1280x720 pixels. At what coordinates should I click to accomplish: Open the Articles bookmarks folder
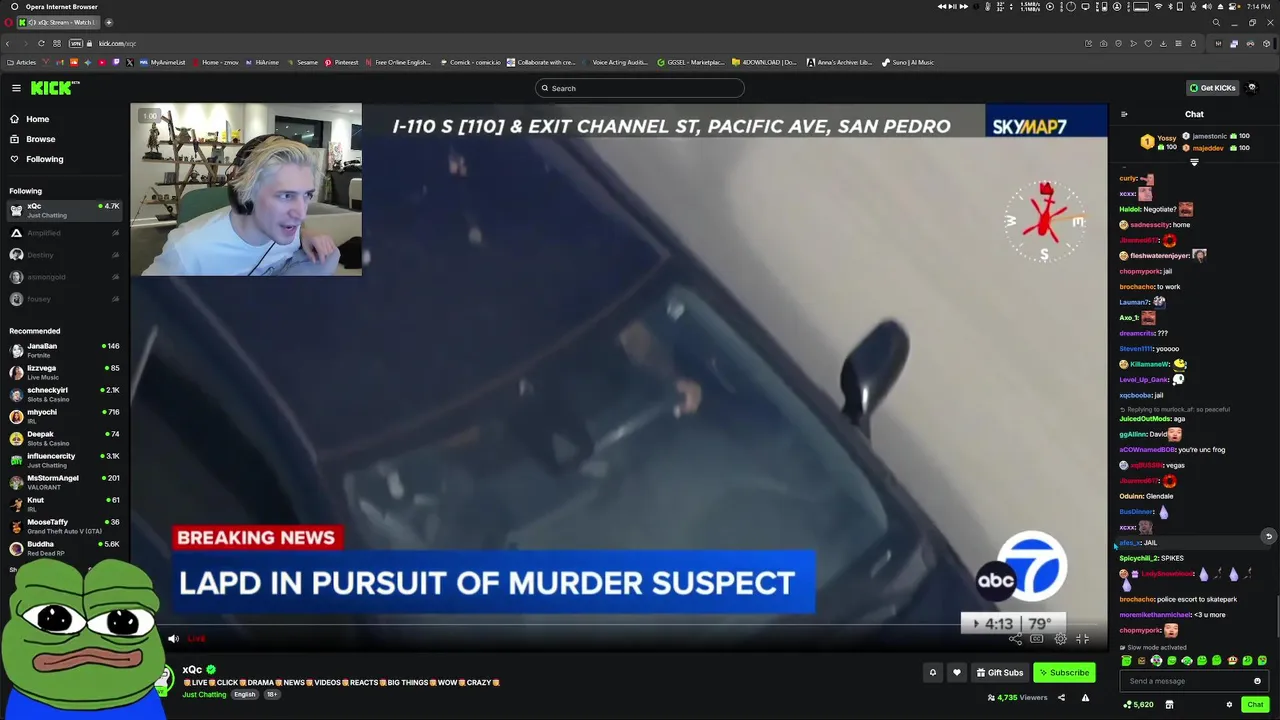21,62
